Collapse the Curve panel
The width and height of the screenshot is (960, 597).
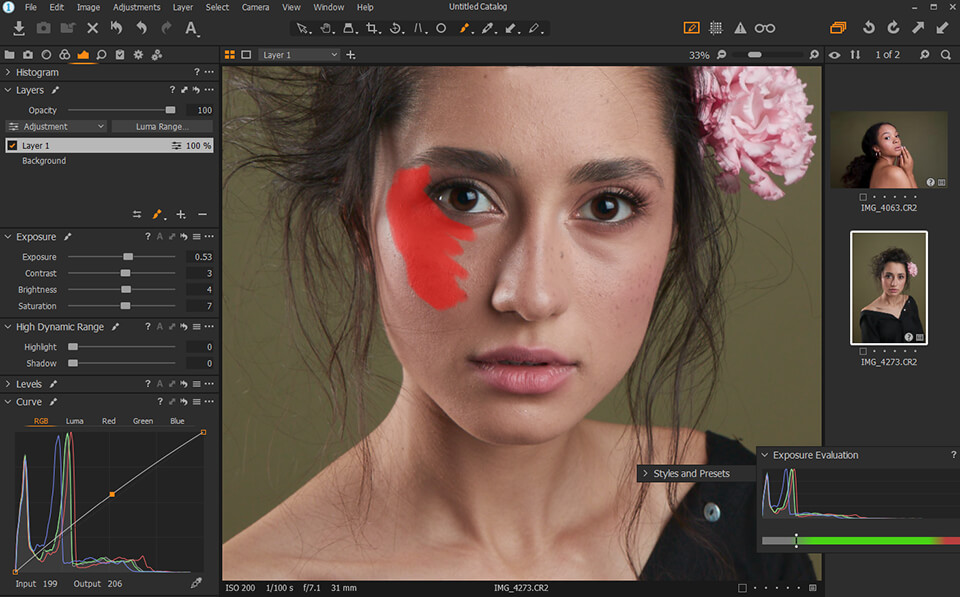pyautogui.click(x=8, y=401)
